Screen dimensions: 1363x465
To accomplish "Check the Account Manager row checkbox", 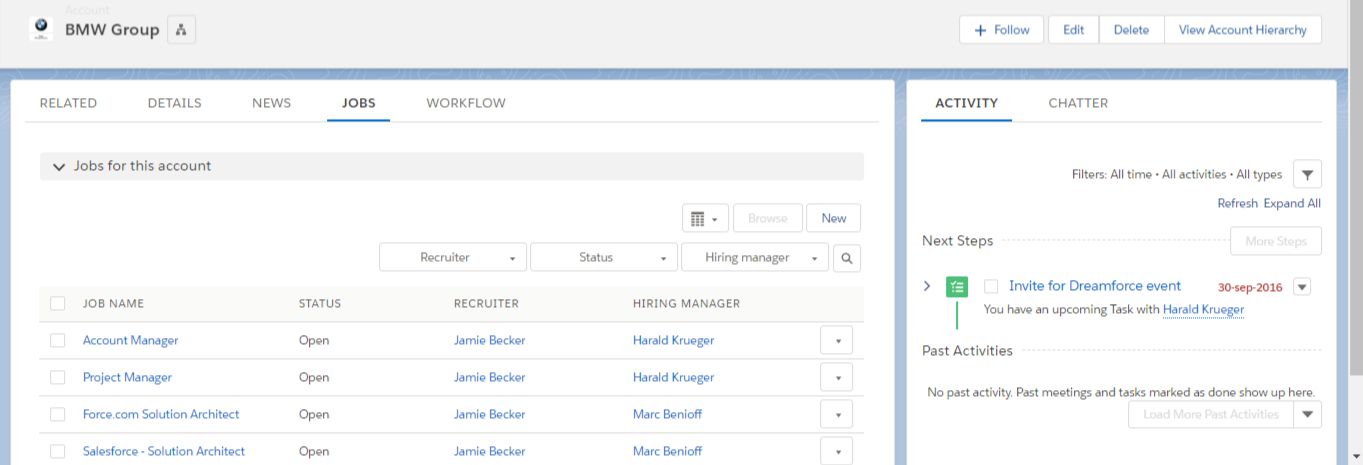I will click(58, 340).
